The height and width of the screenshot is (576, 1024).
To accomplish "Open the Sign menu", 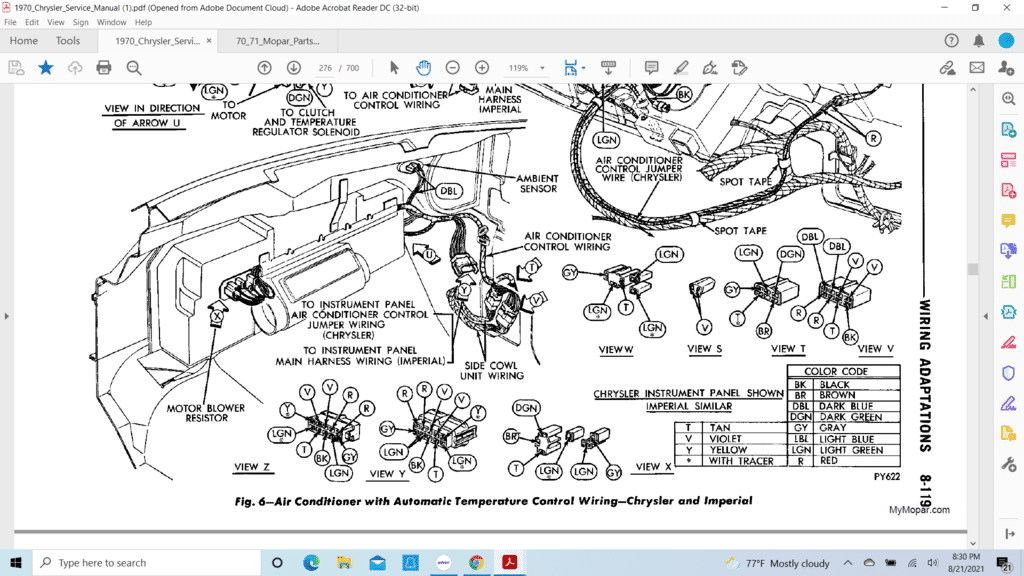I will (x=81, y=22).
